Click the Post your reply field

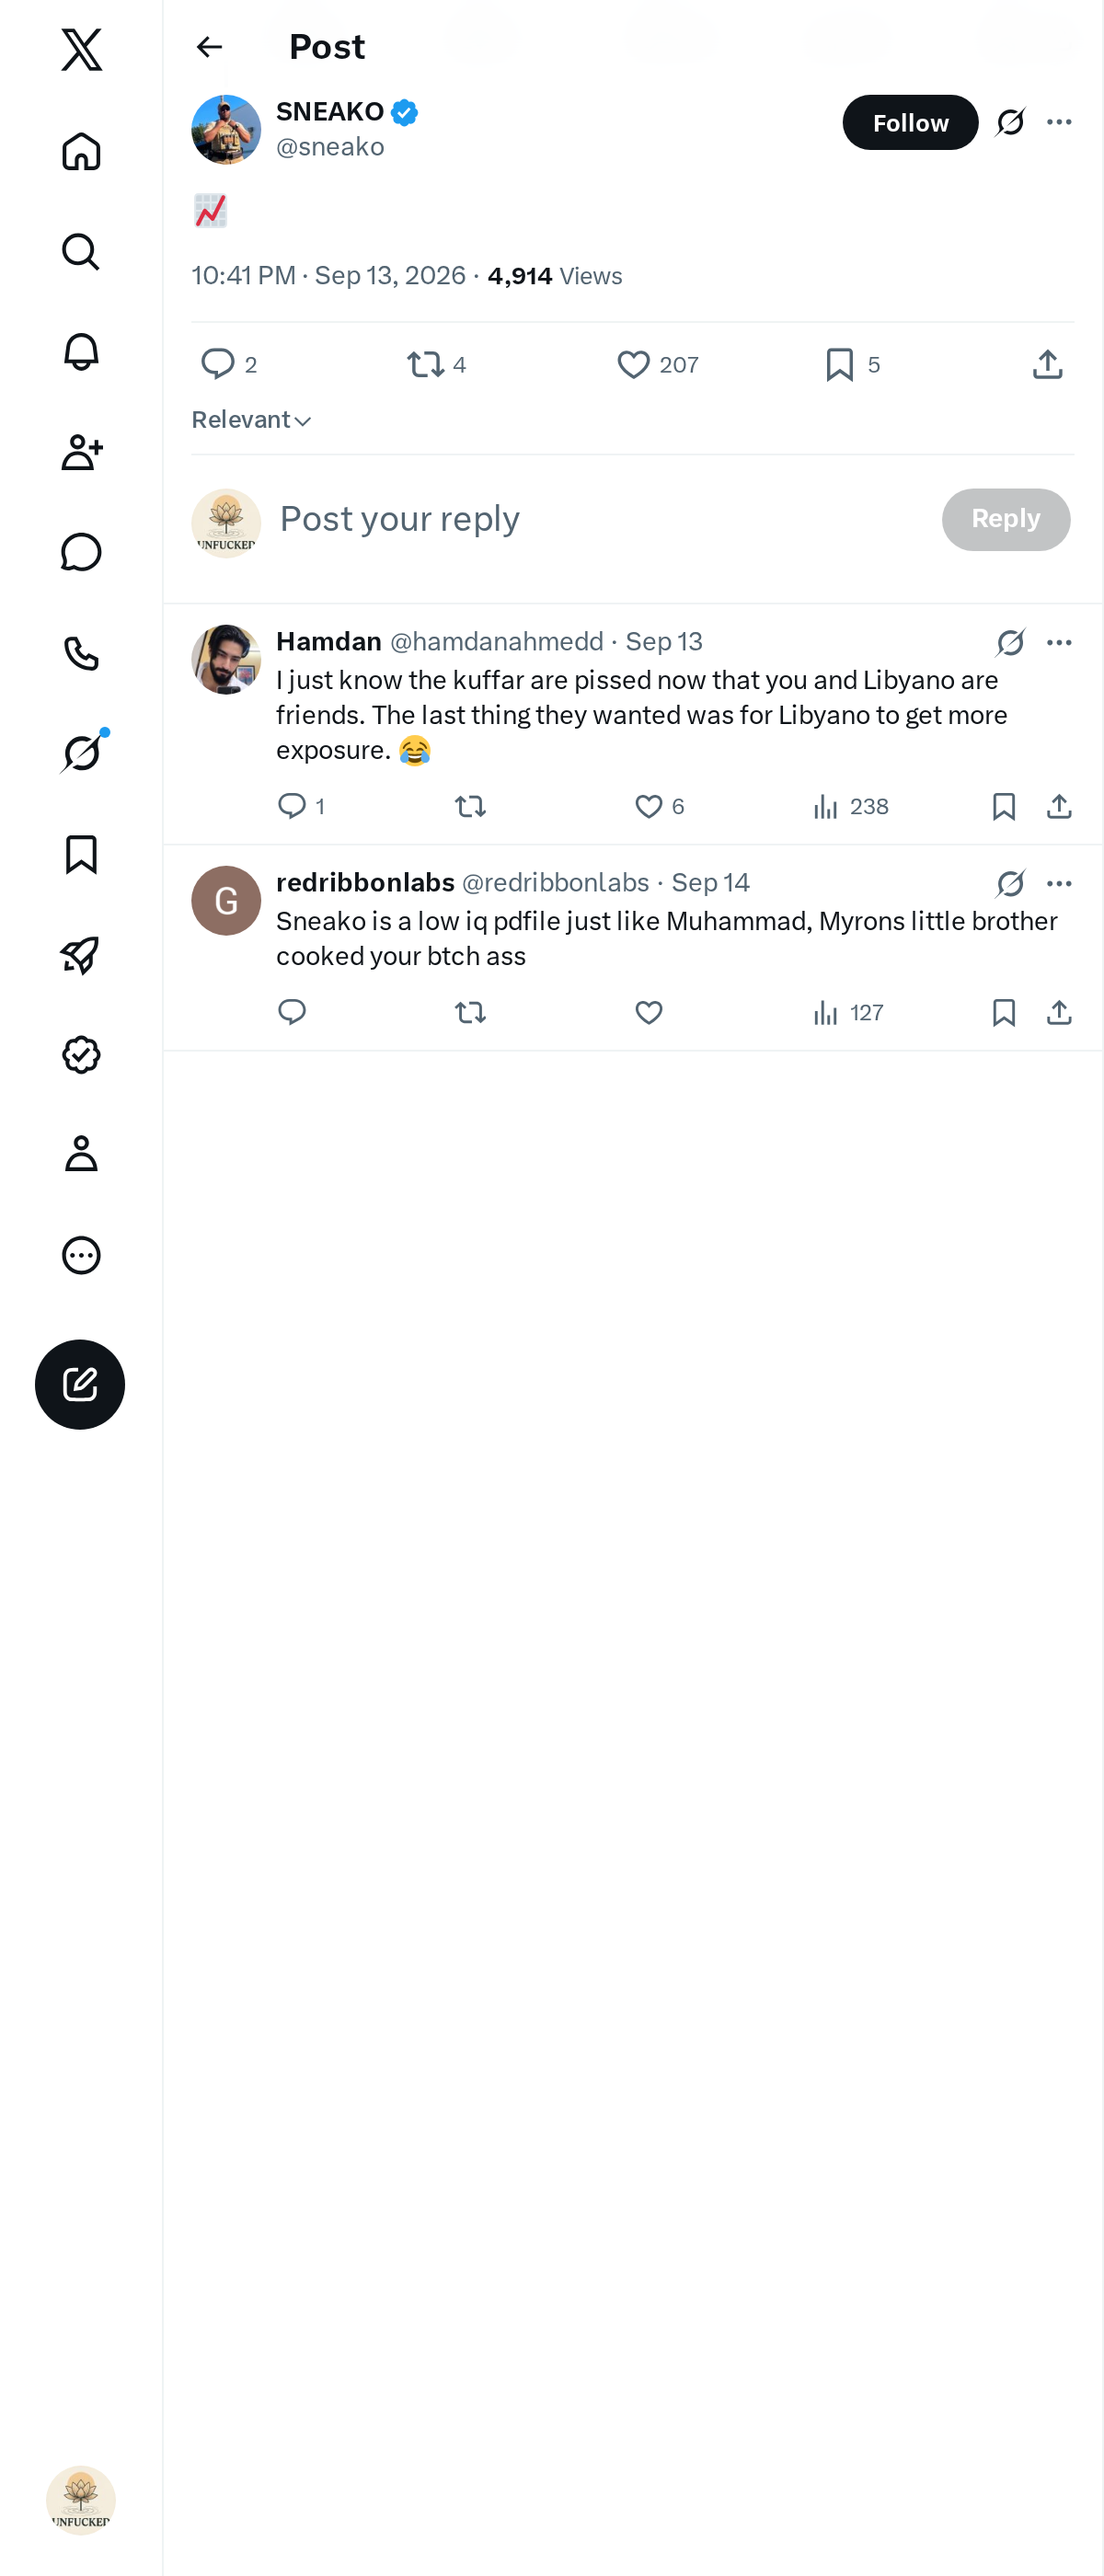pos(600,519)
